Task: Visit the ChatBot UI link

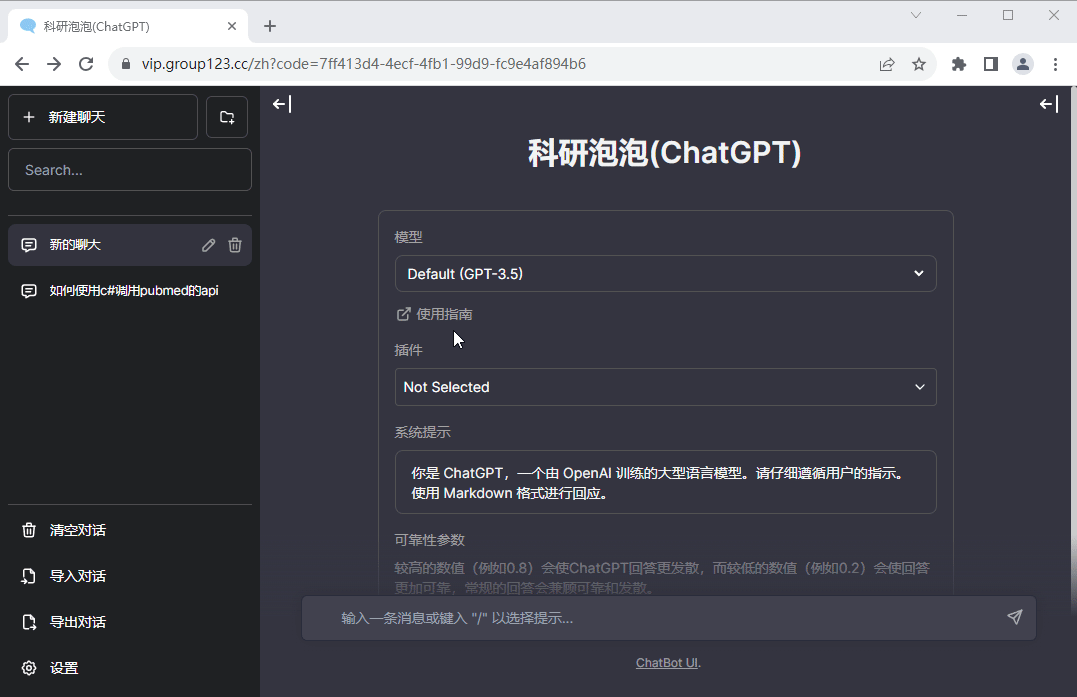Action: [x=666, y=662]
